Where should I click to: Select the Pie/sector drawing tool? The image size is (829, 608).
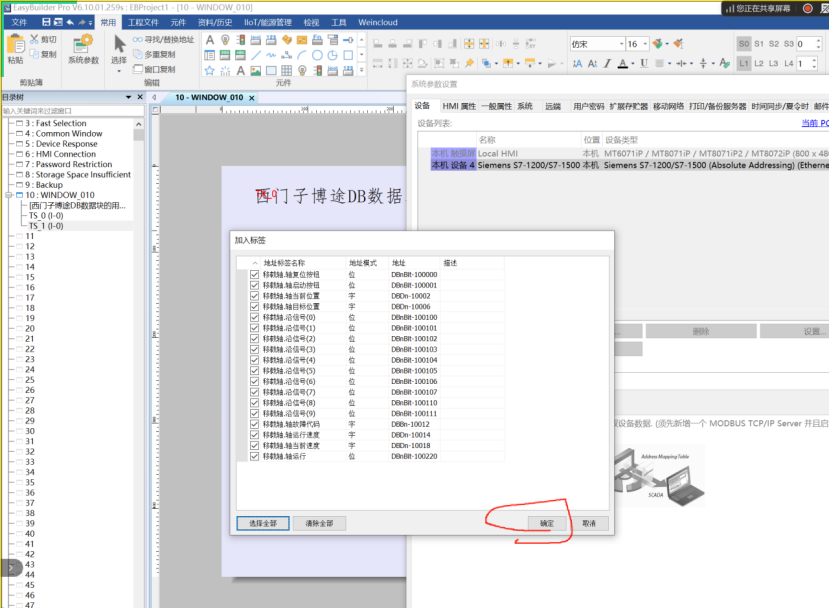pos(333,55)
